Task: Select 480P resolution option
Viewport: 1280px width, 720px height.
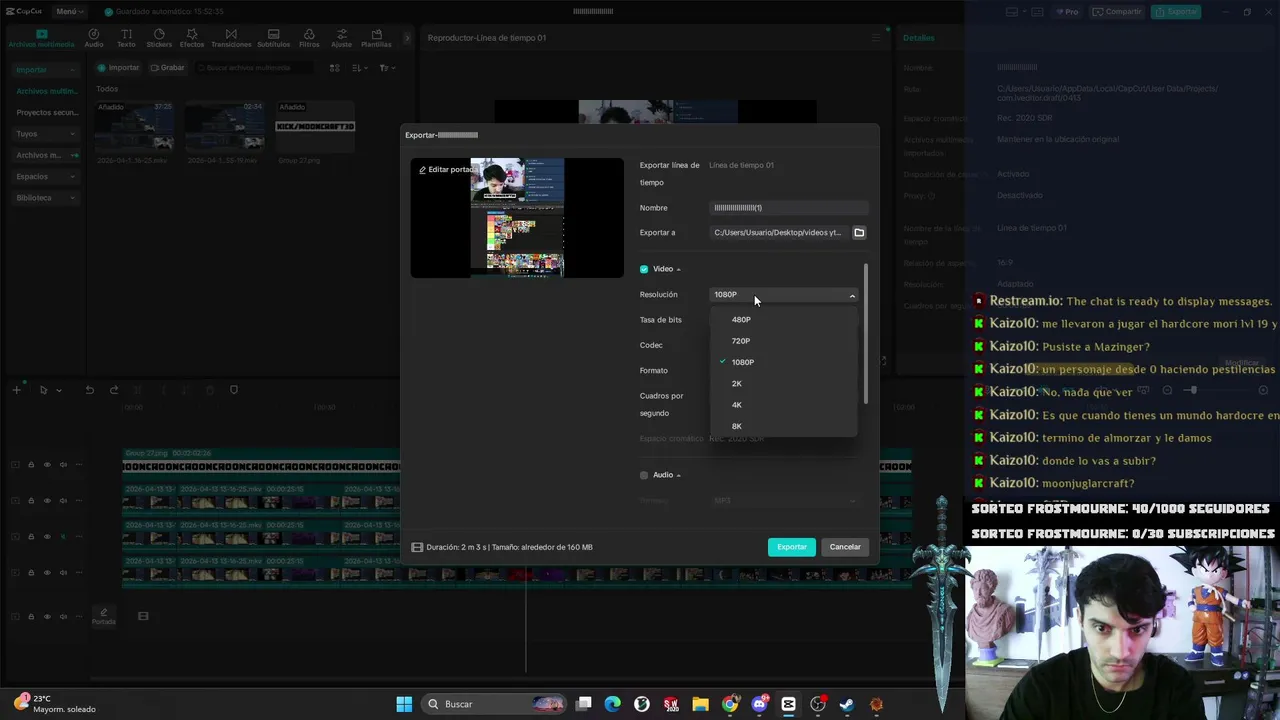Action: 783,320
